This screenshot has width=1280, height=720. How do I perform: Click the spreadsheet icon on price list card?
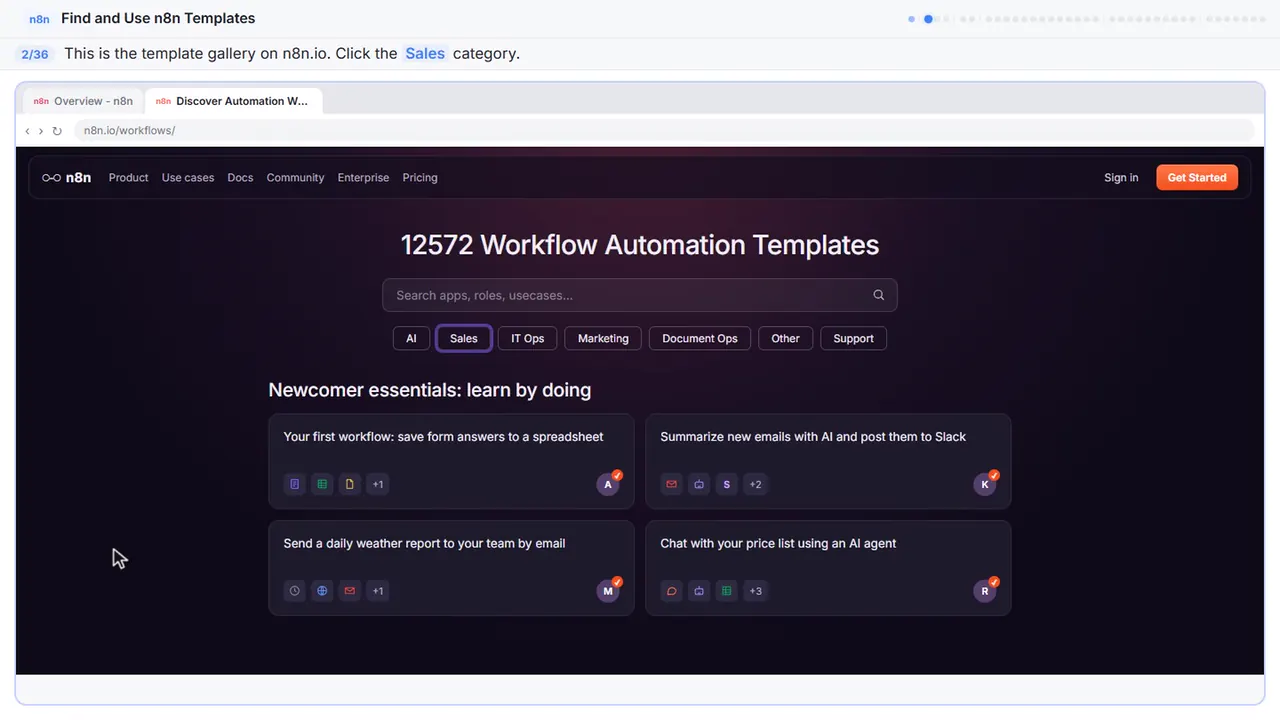click(x=727, y=591)
